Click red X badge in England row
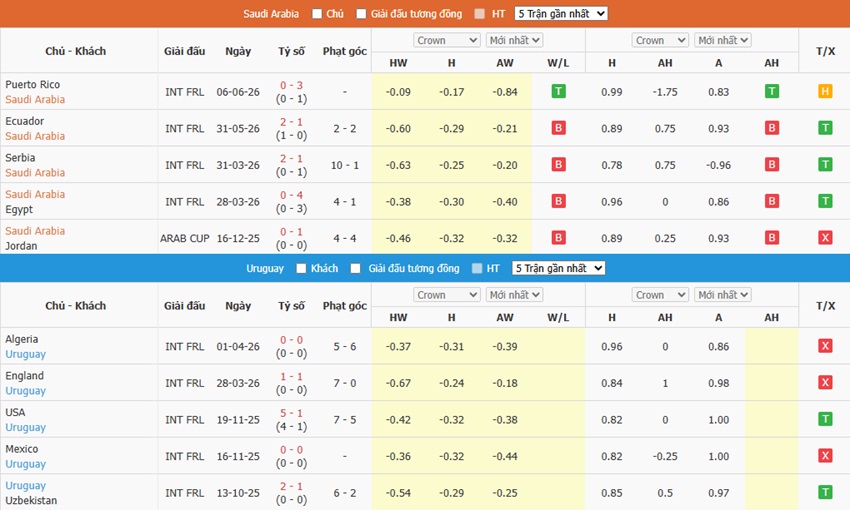Viewport: 850px width, 510px height. (825, 383)
